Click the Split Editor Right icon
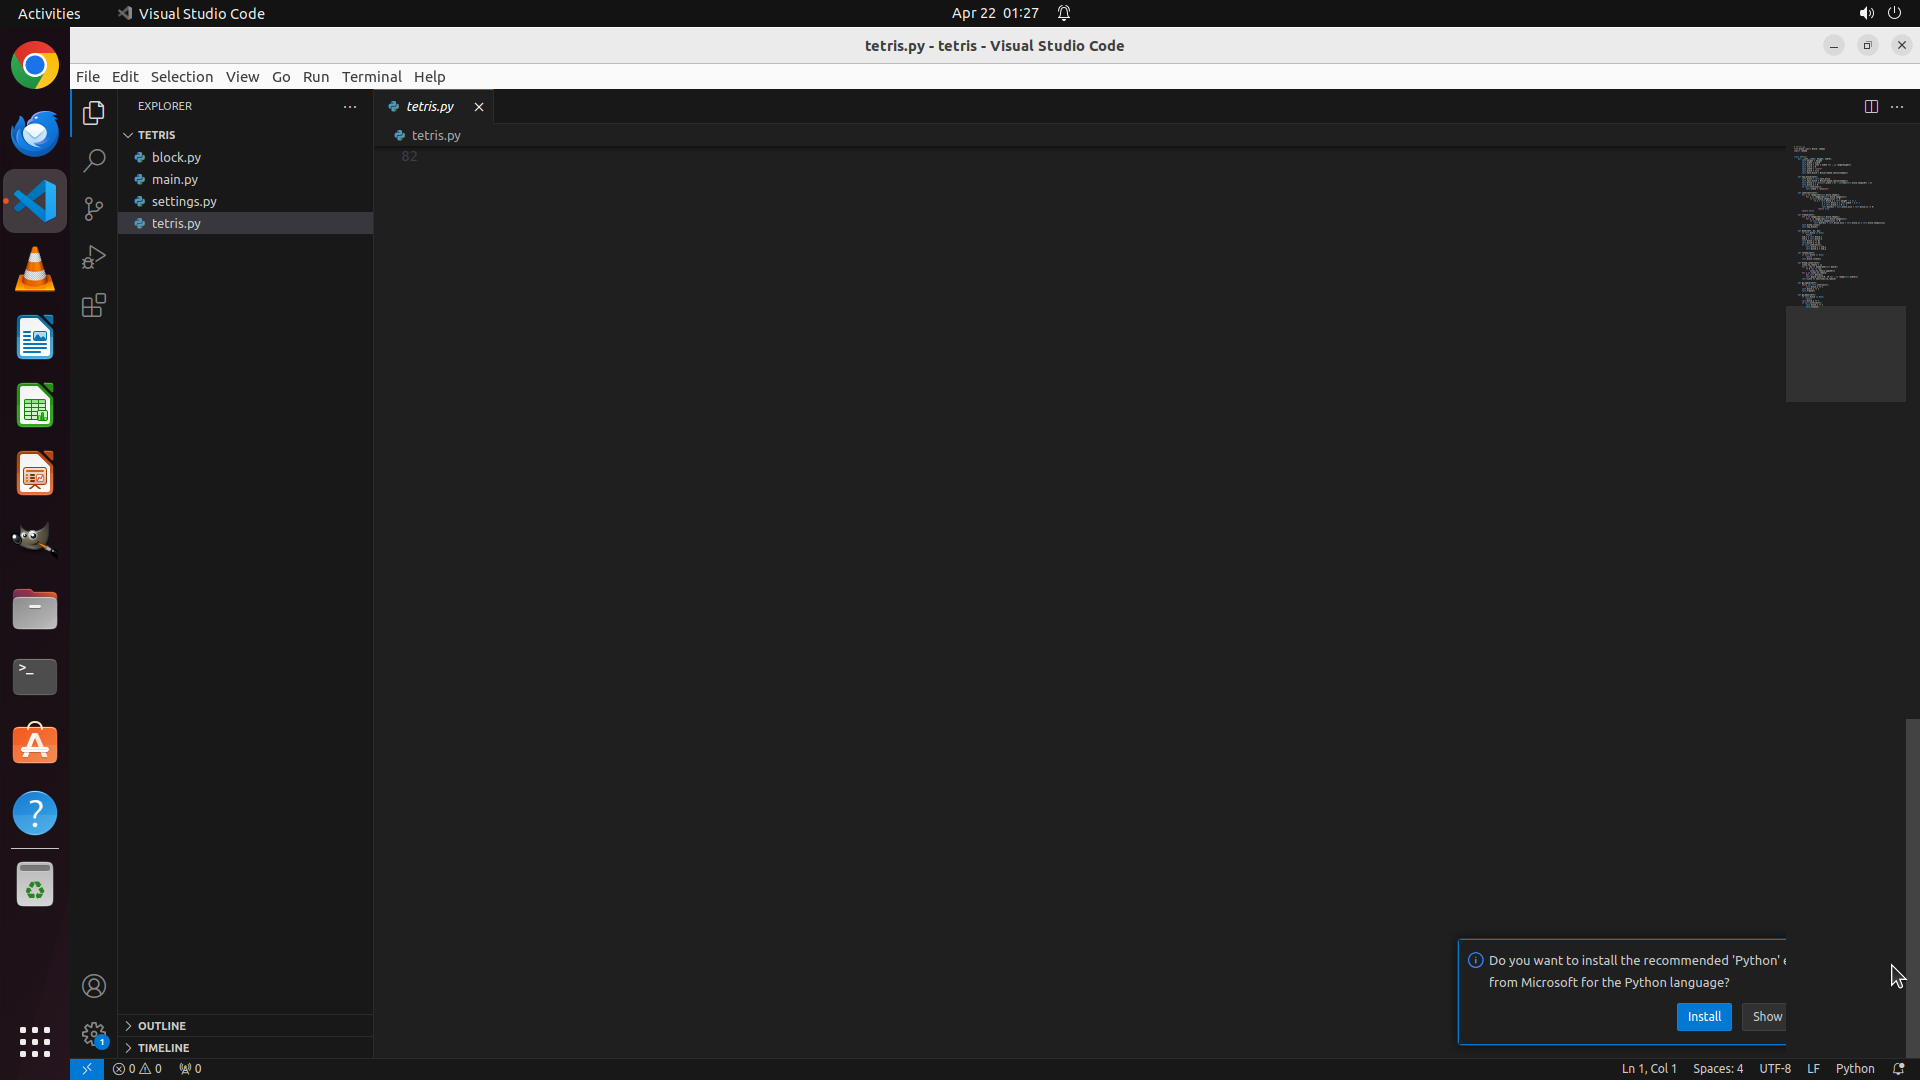The width and height of the screenshot is (1920, 1080). coord(1870,106)
